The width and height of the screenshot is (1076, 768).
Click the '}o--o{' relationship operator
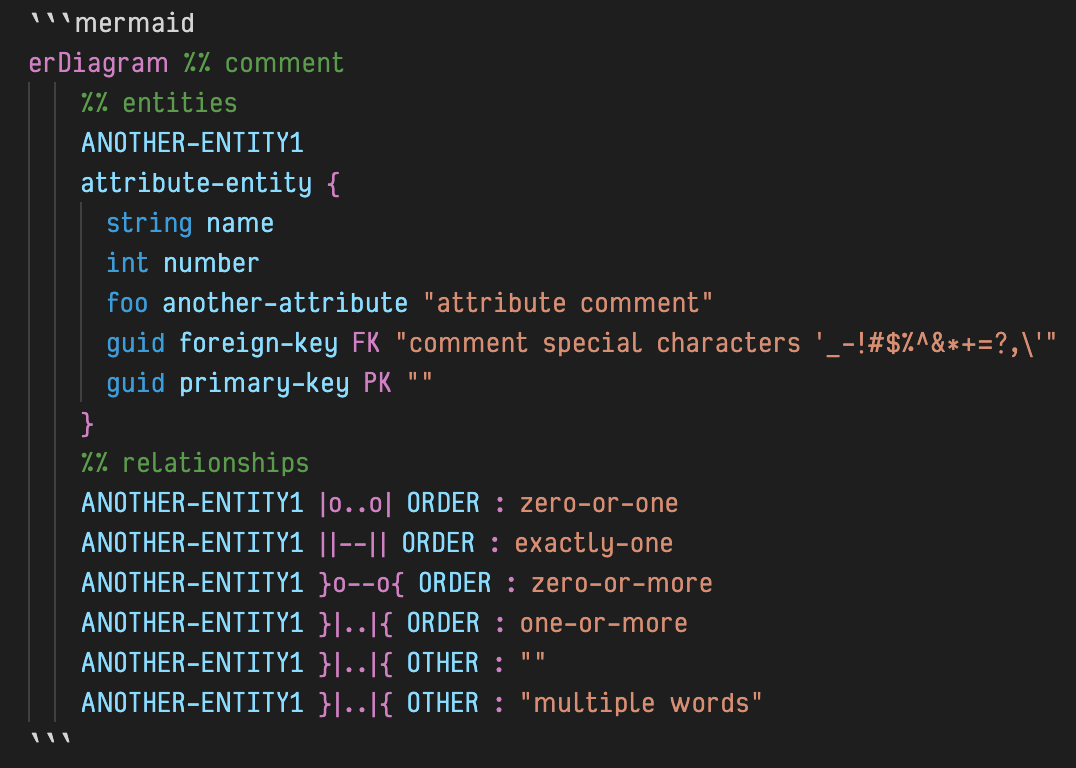[362, 583]
